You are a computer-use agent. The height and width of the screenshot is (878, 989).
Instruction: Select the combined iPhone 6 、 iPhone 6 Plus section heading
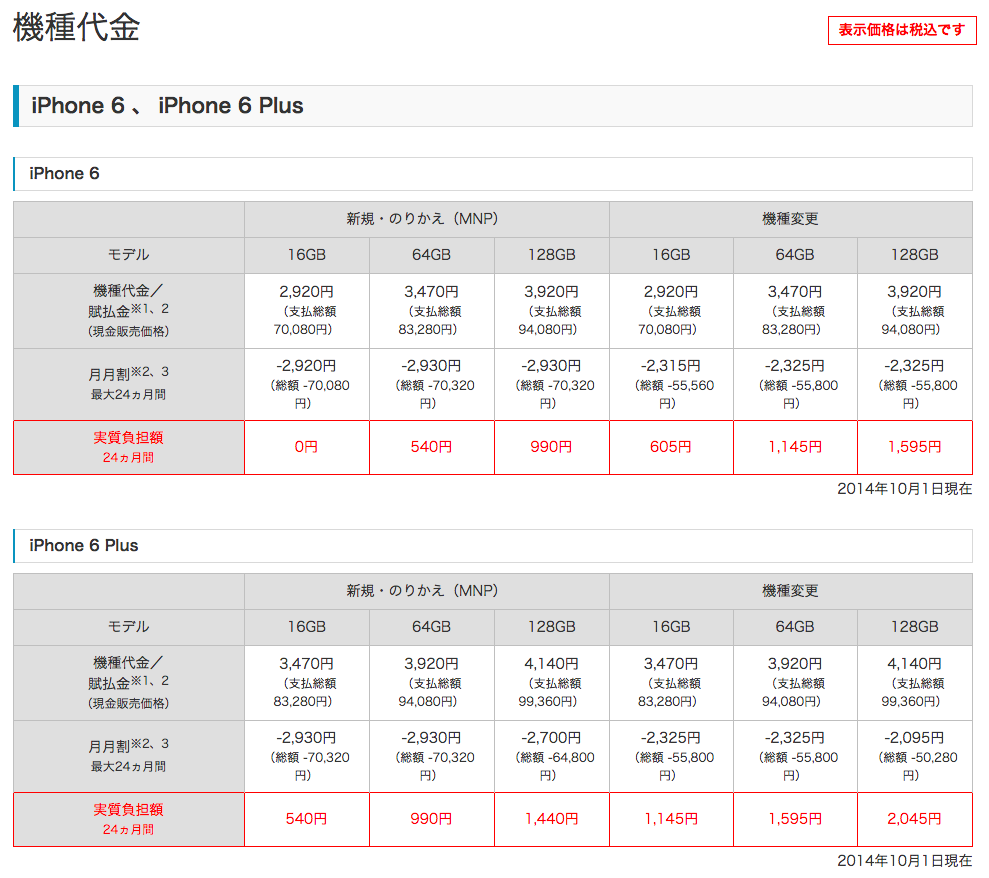(167, 106)
